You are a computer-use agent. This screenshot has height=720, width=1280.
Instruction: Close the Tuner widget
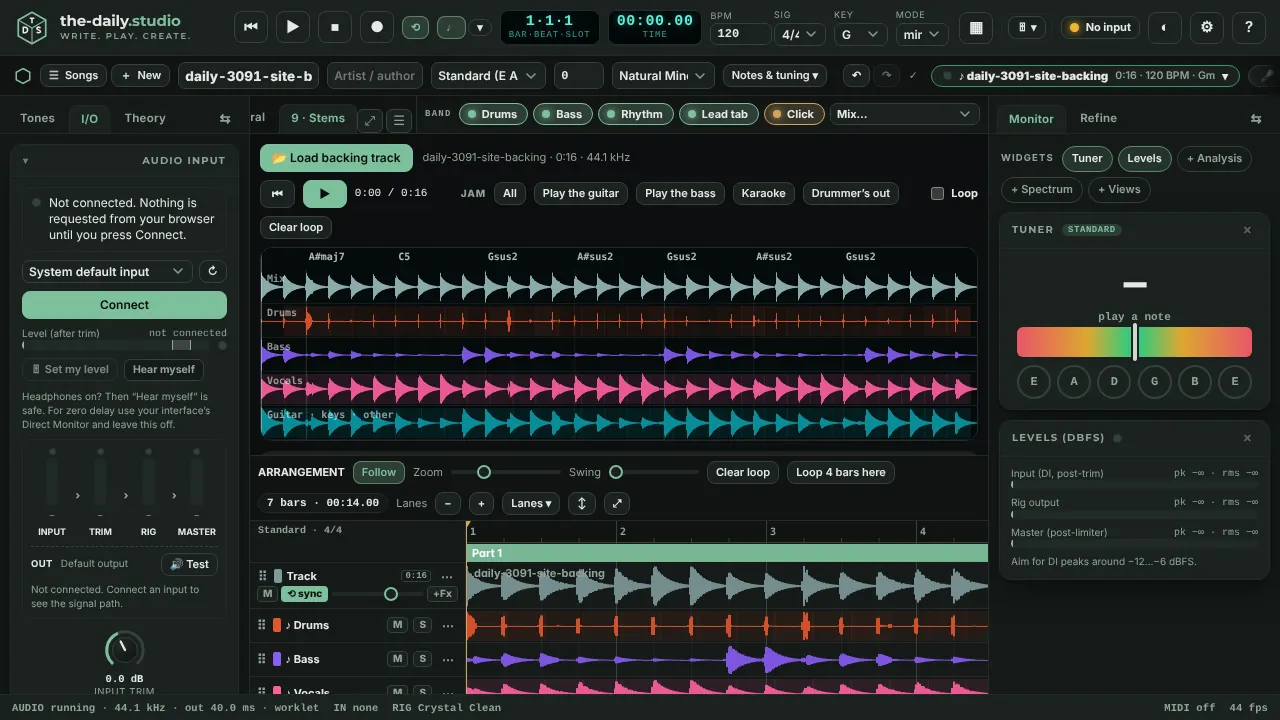click(1247, 230)
